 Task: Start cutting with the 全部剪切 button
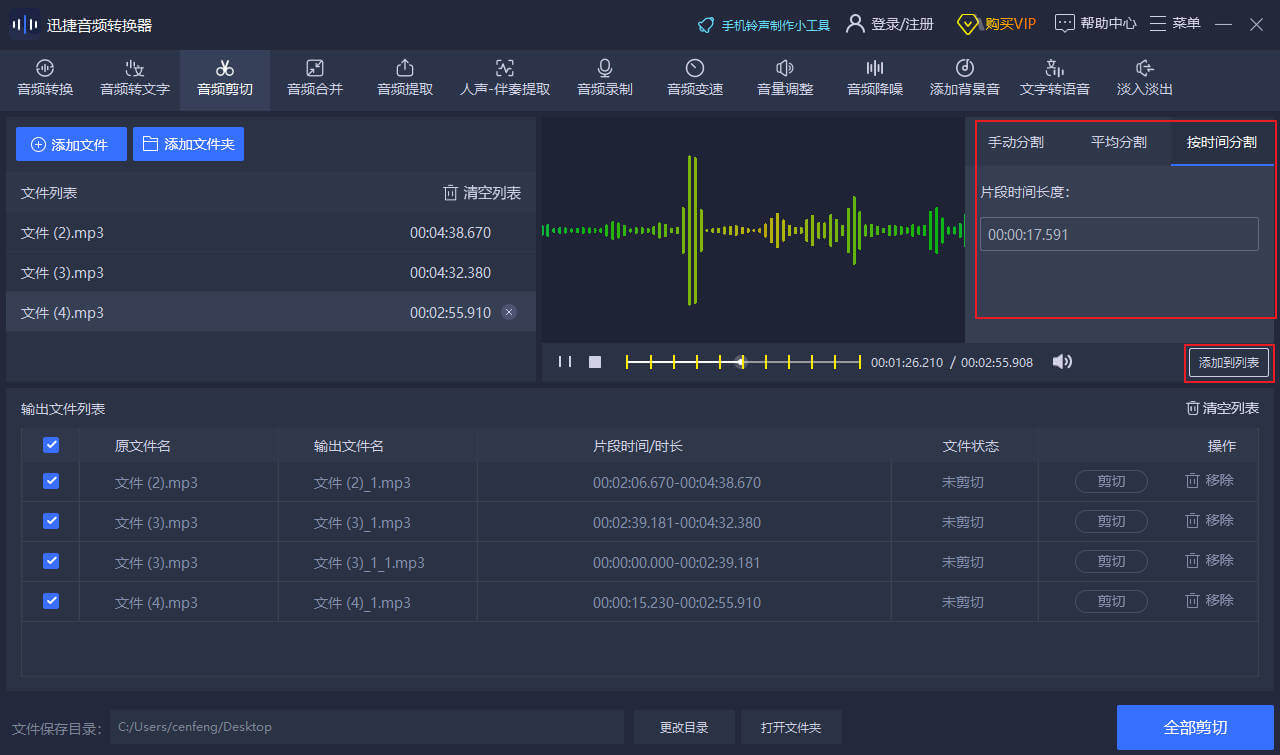(1194, 727)
